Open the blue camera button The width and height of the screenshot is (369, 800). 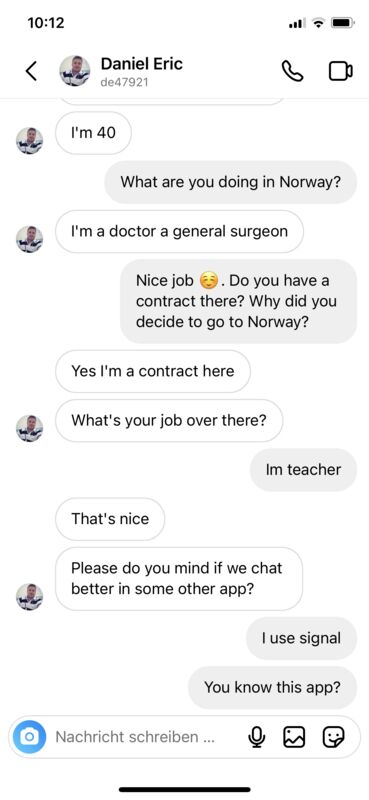click(x=30, y=737)
